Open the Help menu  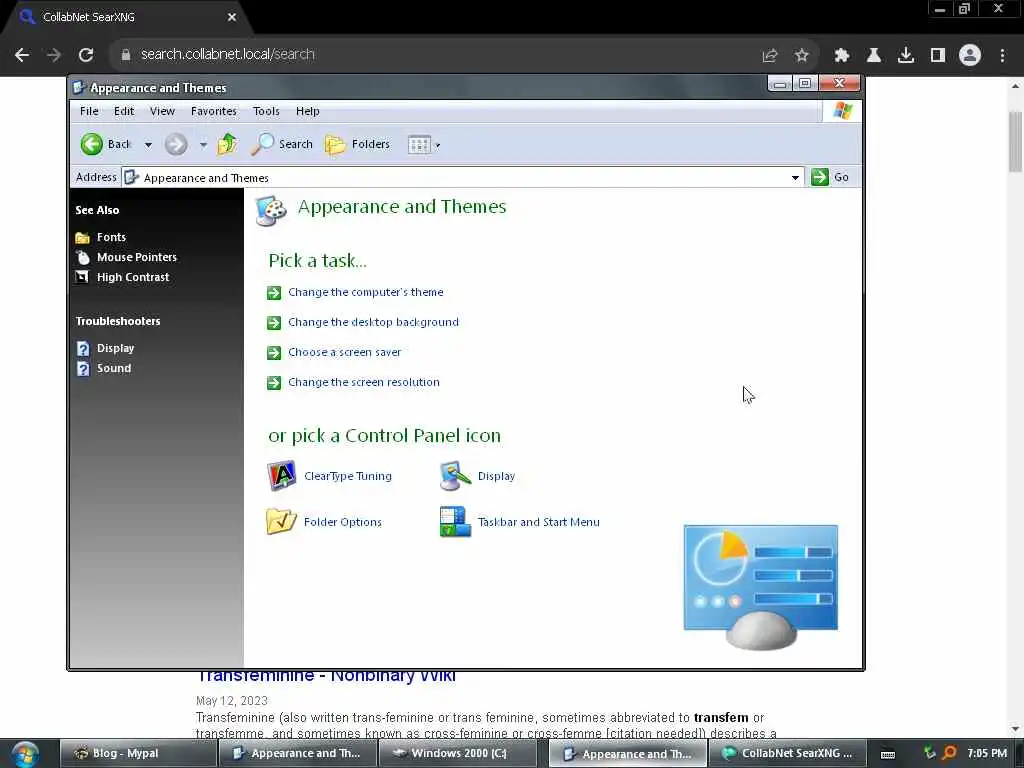(308, 111)
